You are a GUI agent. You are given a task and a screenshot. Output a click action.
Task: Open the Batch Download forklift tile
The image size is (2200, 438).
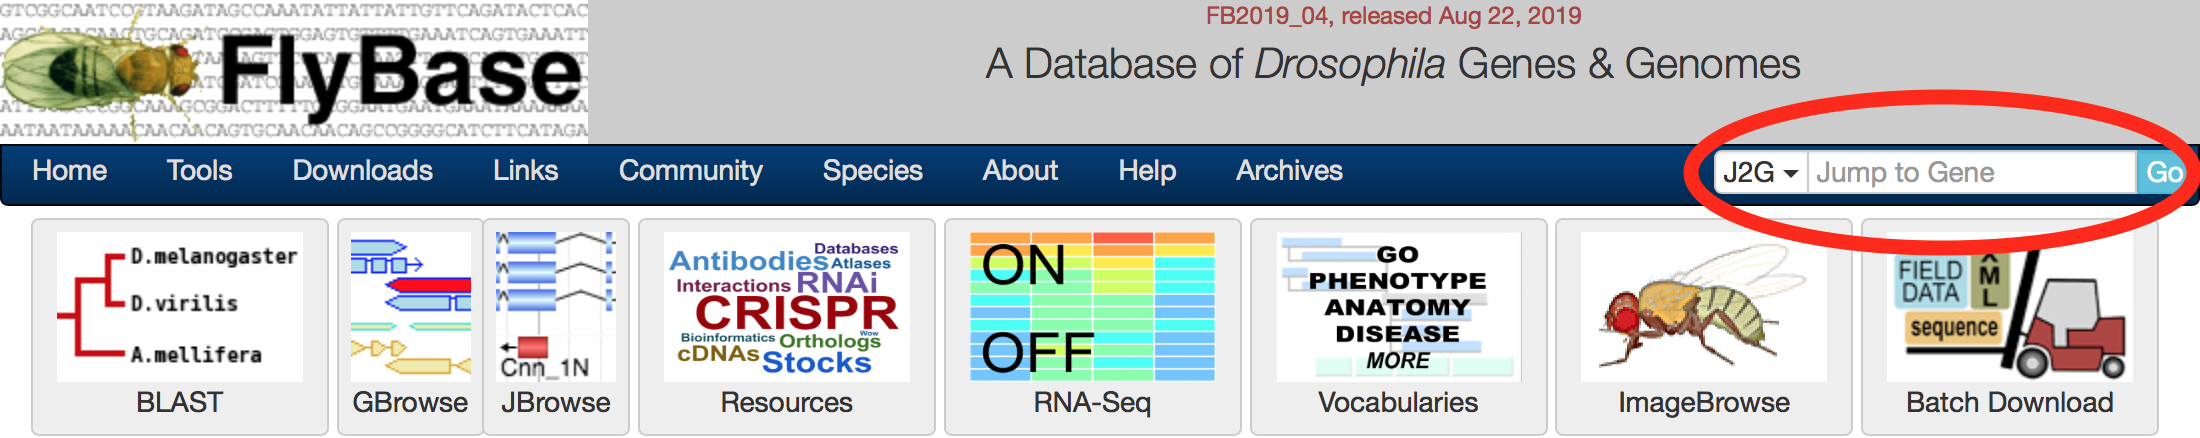pos(2010,326)
